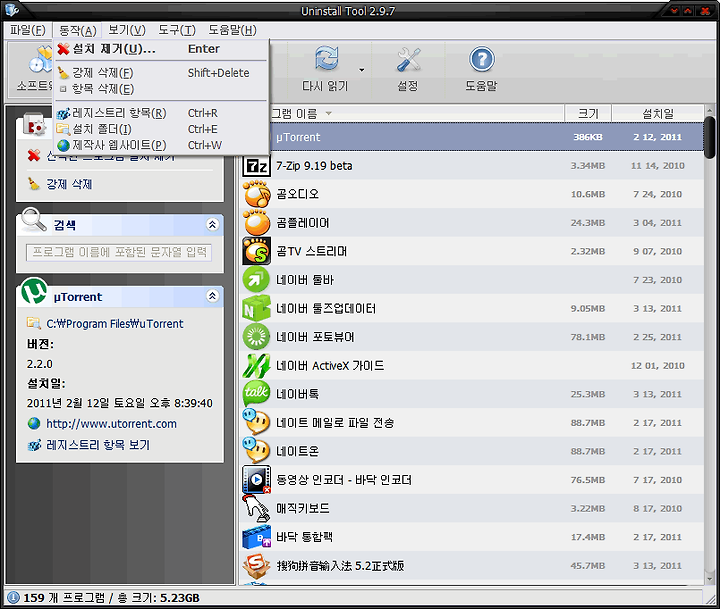Click the version 2.2.0 value

39,364
